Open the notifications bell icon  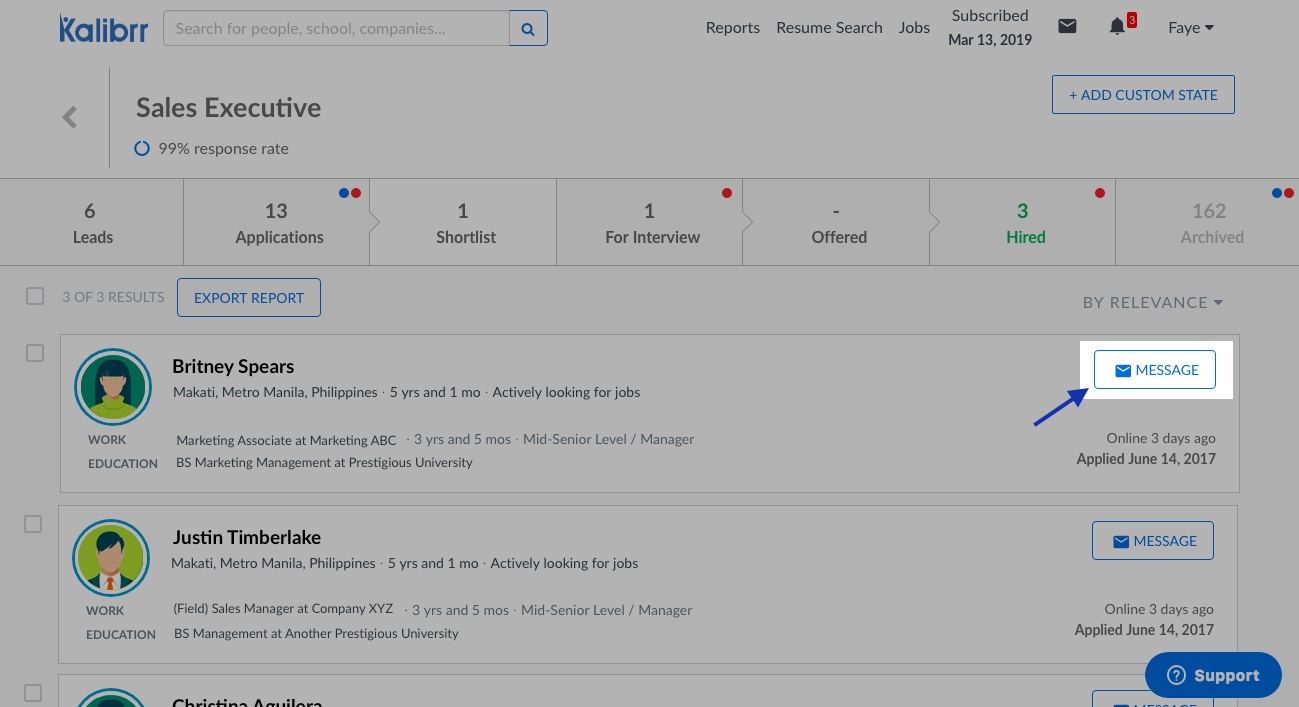(x=1117, y=27)
